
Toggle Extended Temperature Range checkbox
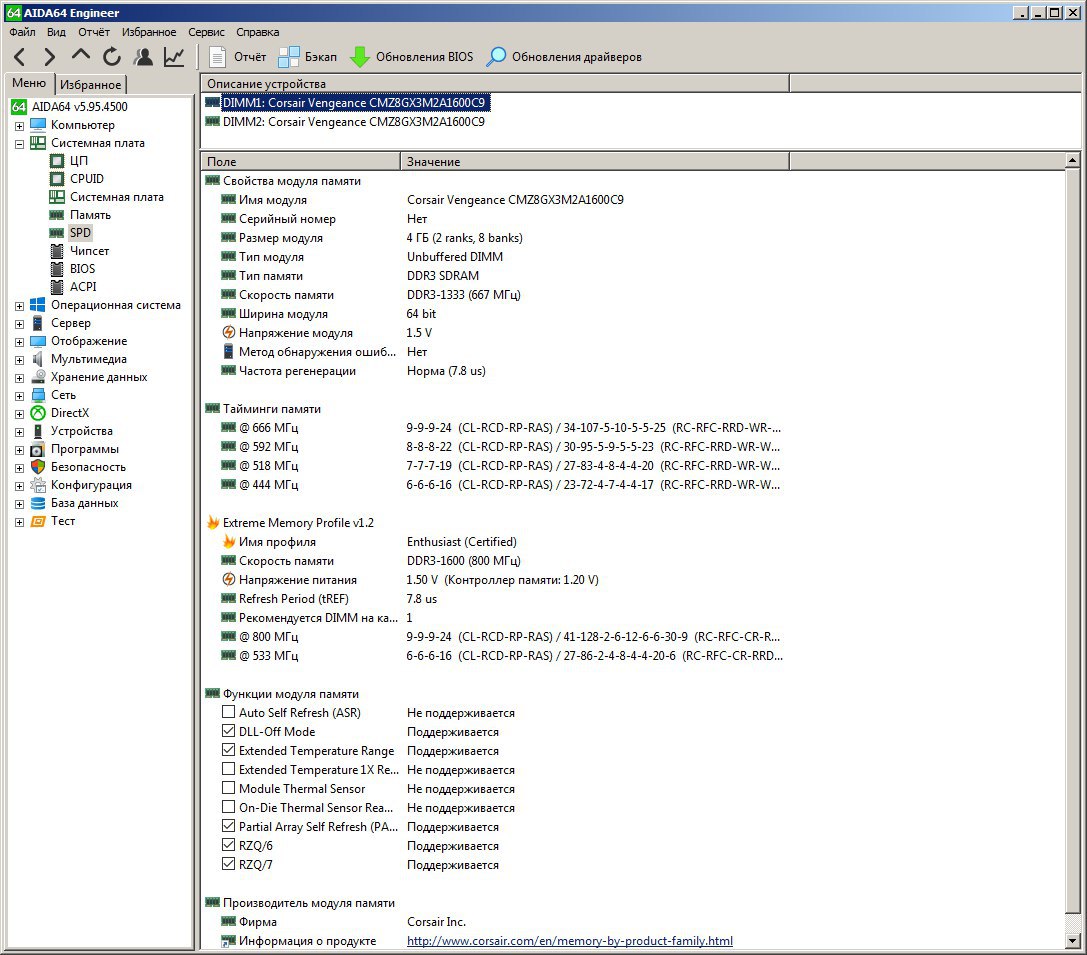[228, 750]
